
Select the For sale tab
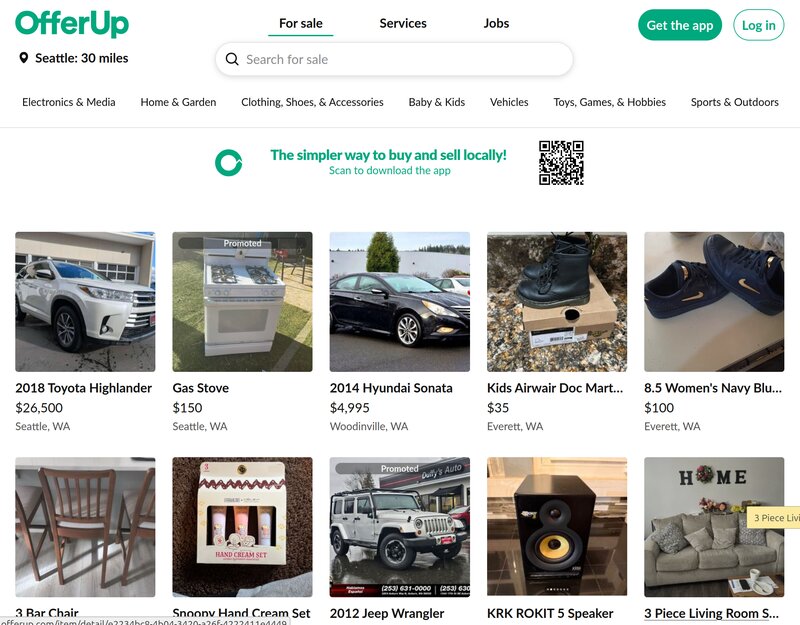tap(300, 23)
